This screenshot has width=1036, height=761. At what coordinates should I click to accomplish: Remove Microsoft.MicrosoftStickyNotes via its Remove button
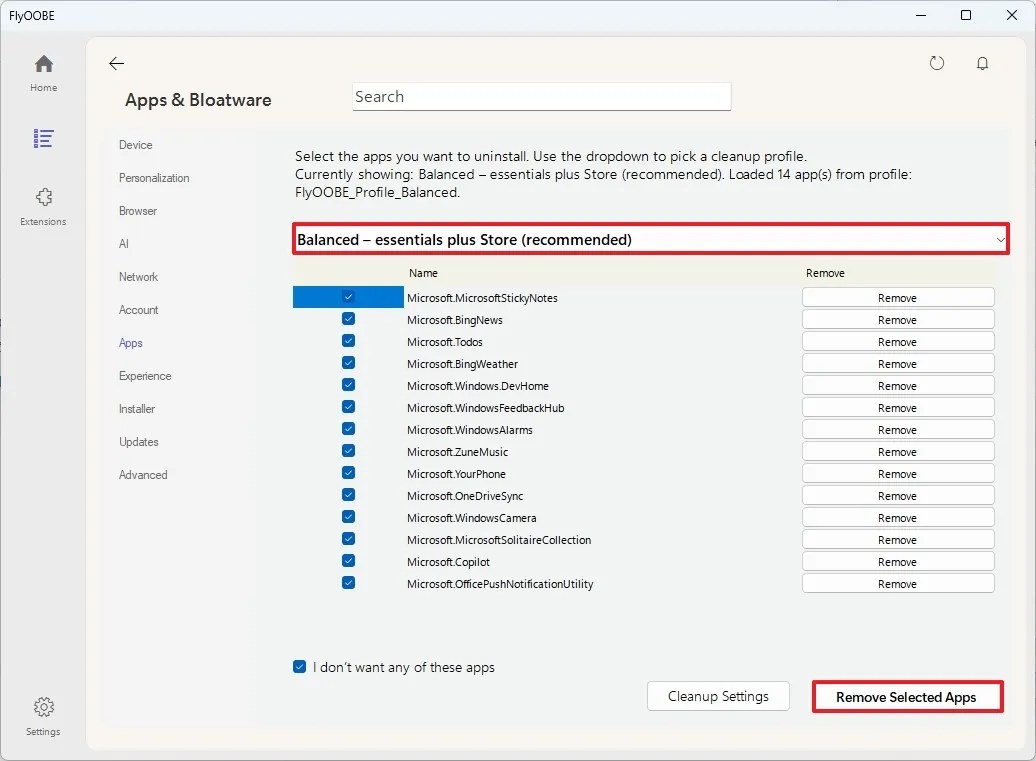897,297
